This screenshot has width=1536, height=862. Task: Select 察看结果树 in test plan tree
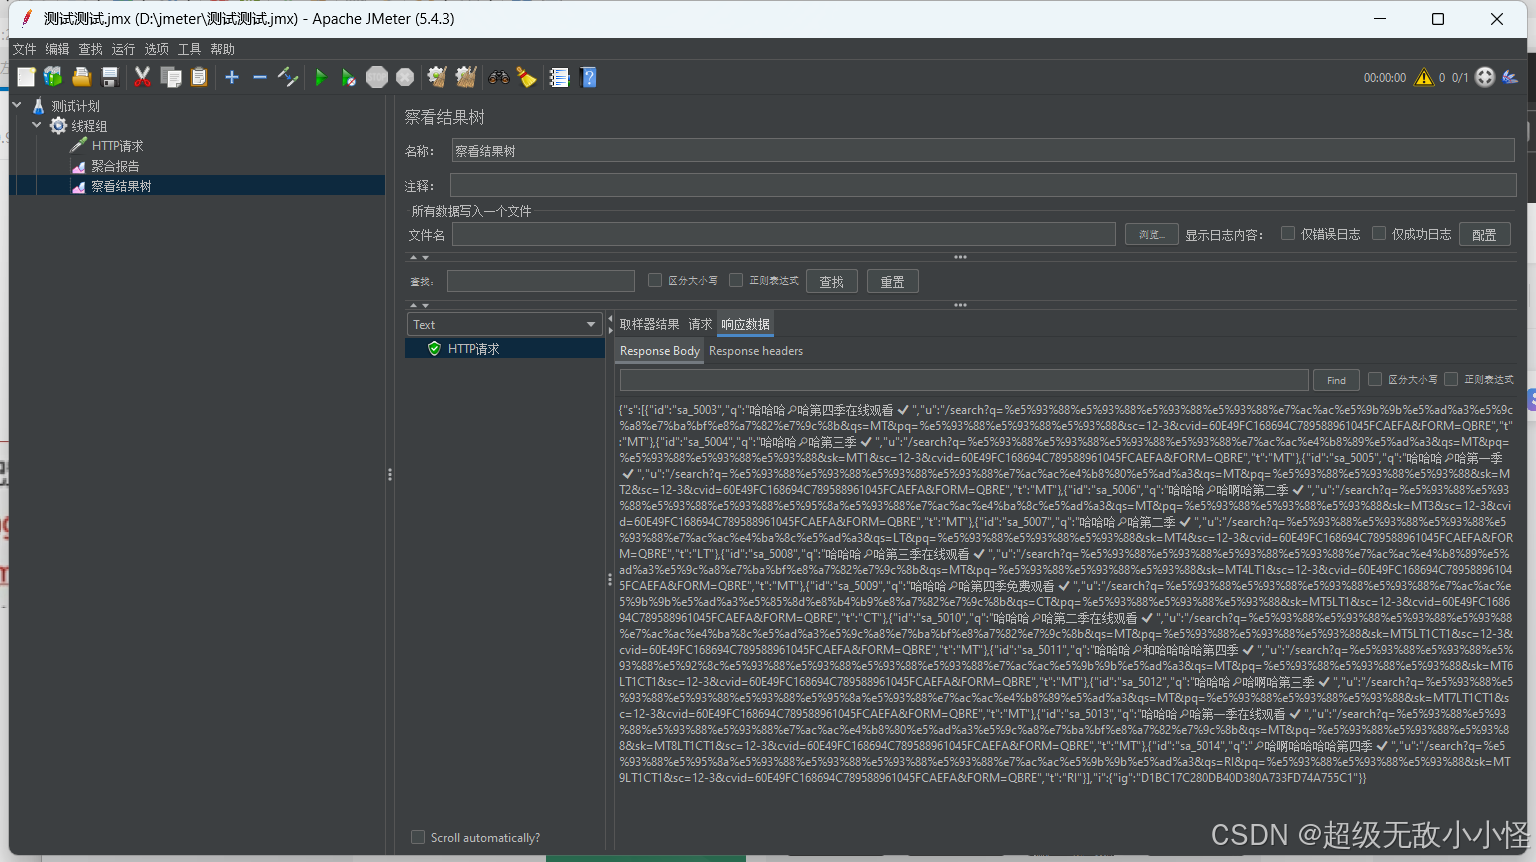point(121,186)
